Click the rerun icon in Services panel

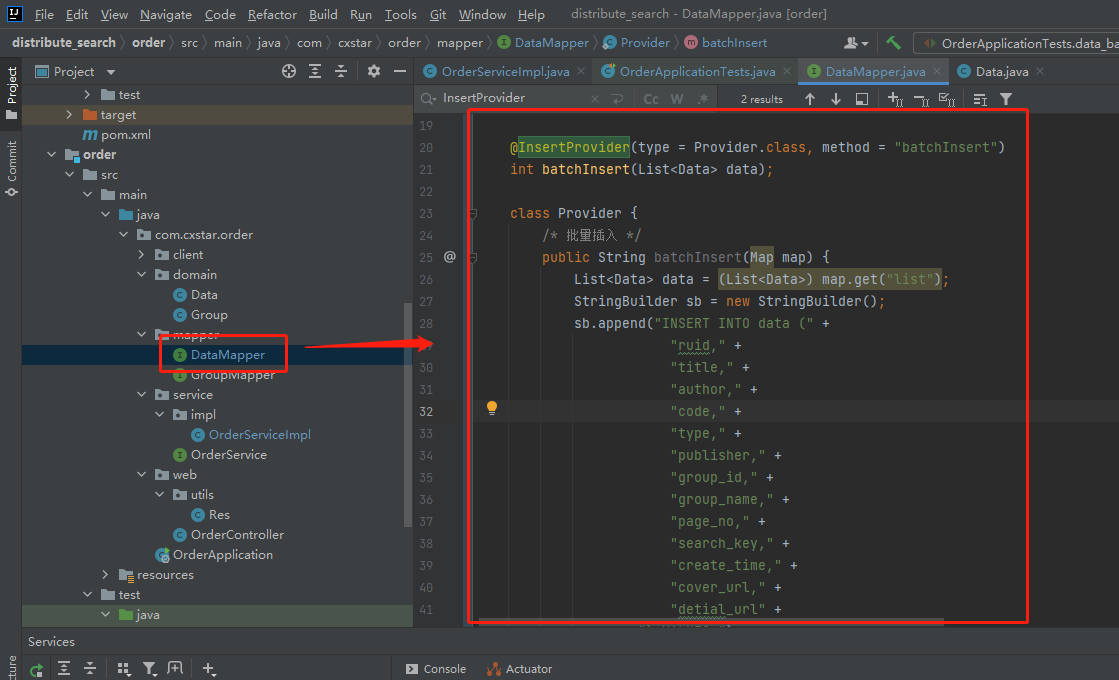(x=36, y=669)
